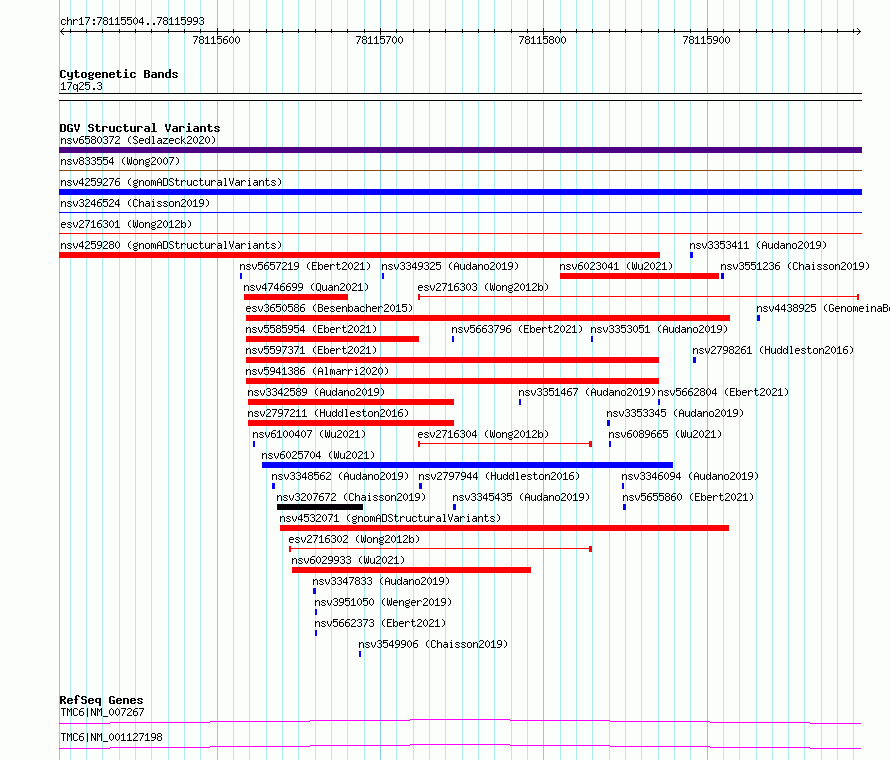Open nsv4259280 (gnomADStructuralVariants) label
890x760 pixels.
171,245
